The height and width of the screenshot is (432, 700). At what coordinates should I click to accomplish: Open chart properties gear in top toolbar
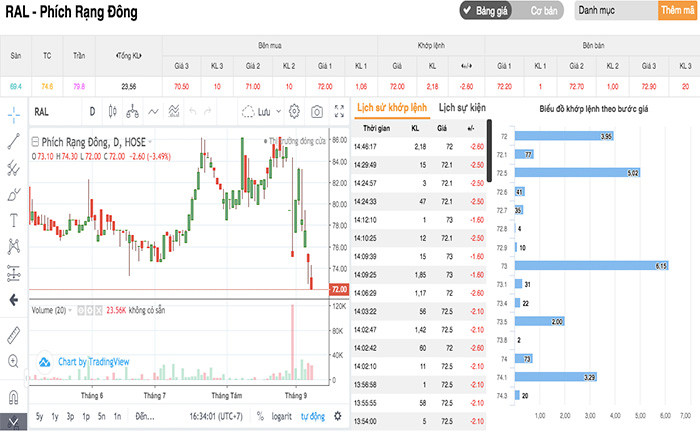294,112
